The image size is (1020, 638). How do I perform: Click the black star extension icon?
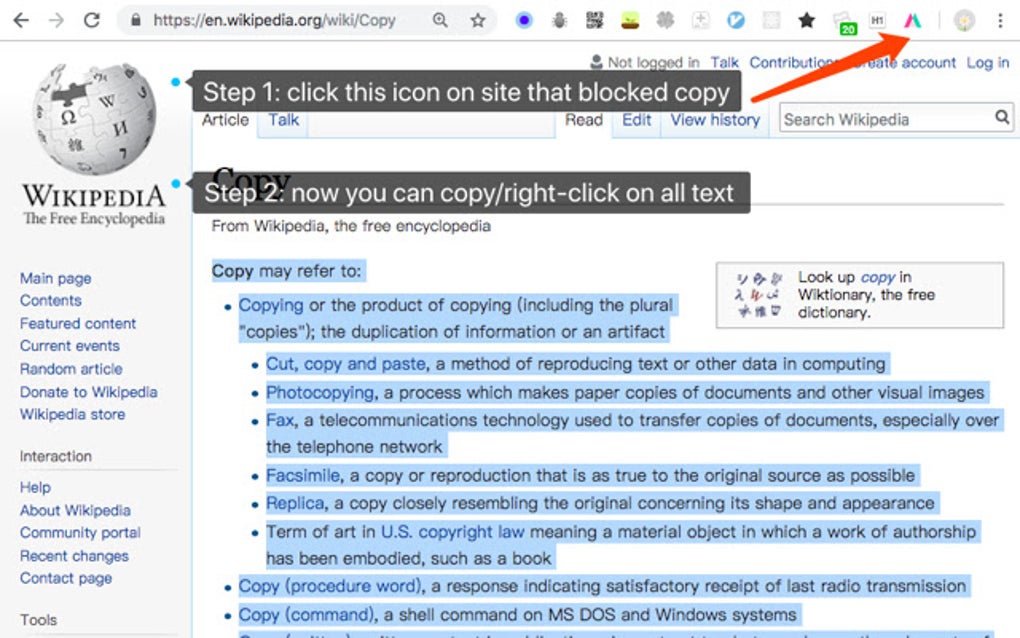[x=807, y=21]
